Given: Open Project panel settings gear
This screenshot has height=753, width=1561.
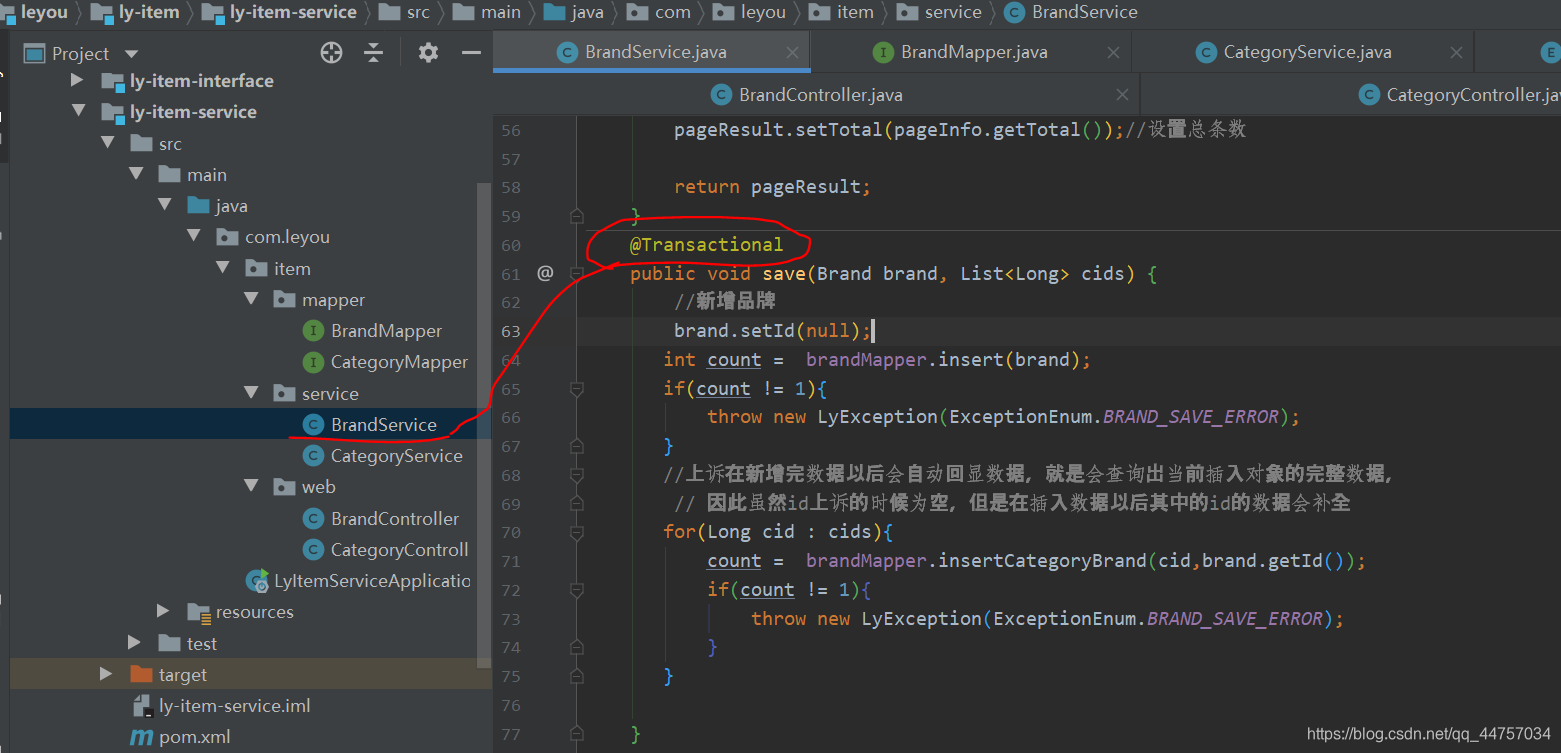Looking at the screenshot, I should click(428, 53).
